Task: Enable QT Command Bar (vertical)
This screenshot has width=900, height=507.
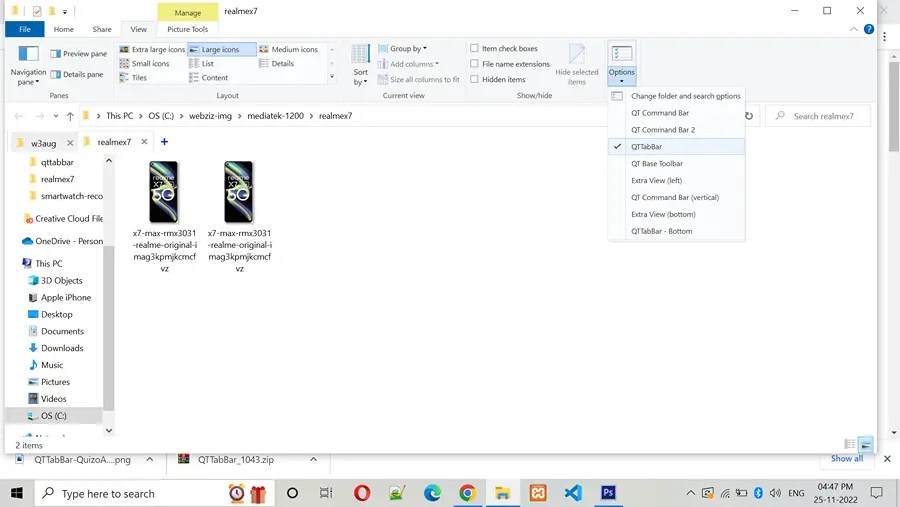Action: tap(677, 197)
